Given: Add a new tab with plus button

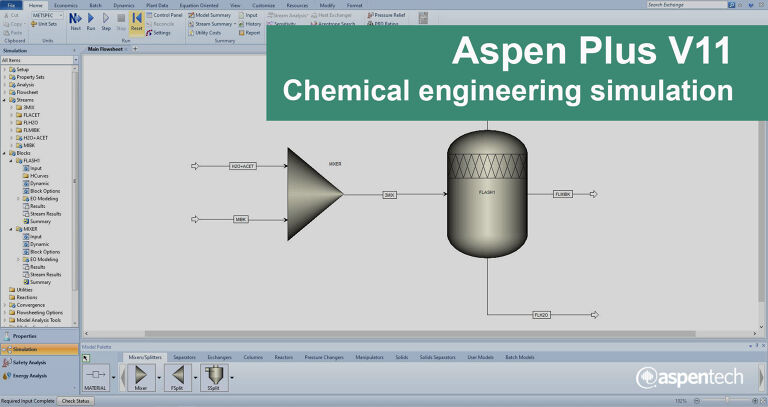Looking at the screenshot, I should click(135, 49).
